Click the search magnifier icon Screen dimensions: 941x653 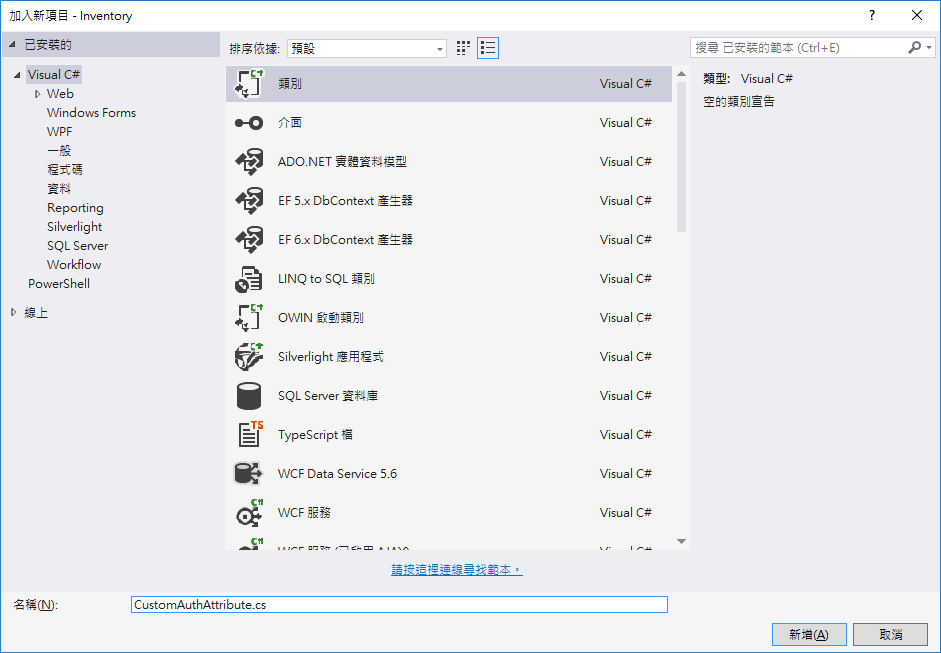click(914, 47)
